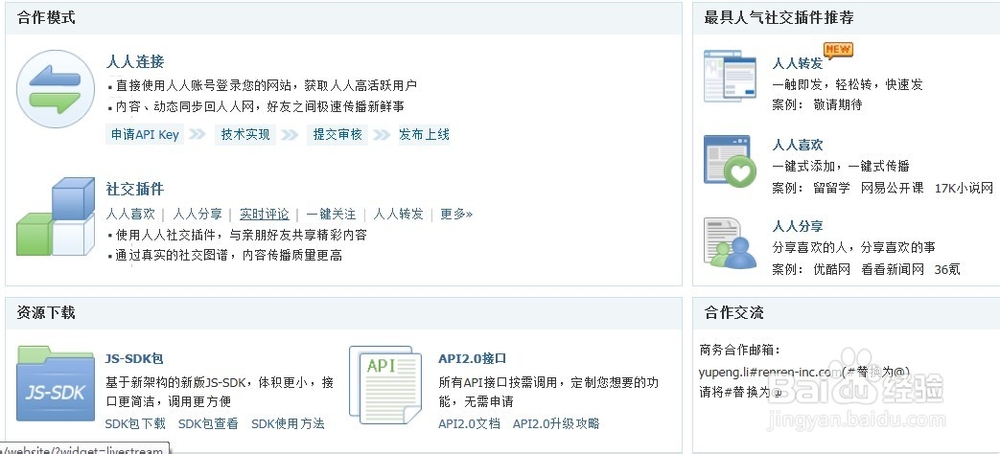This screenshot has height=454, width=1000.
Task: Click the 合作模式 section header
Action: (x=47, y=18)
